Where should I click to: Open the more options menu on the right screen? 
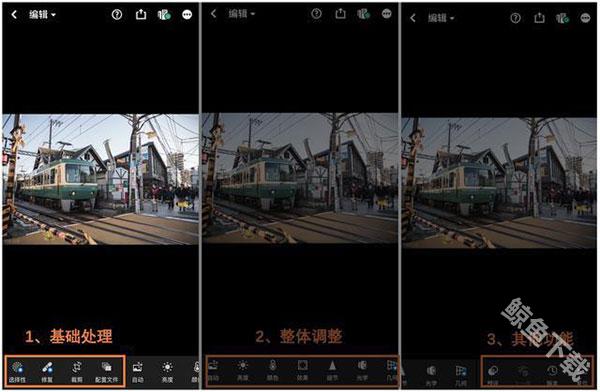click(x=585, y=18)
